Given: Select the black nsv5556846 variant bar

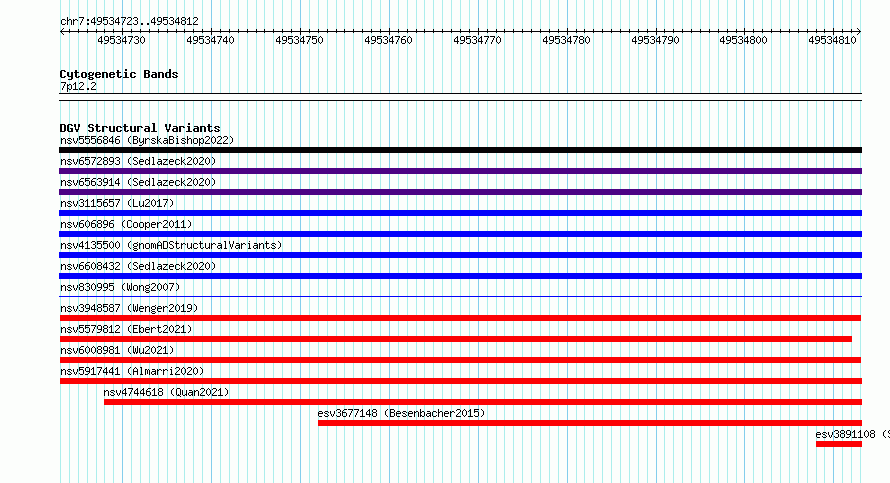Looking at the screenshot, I should tap(460, 150).
